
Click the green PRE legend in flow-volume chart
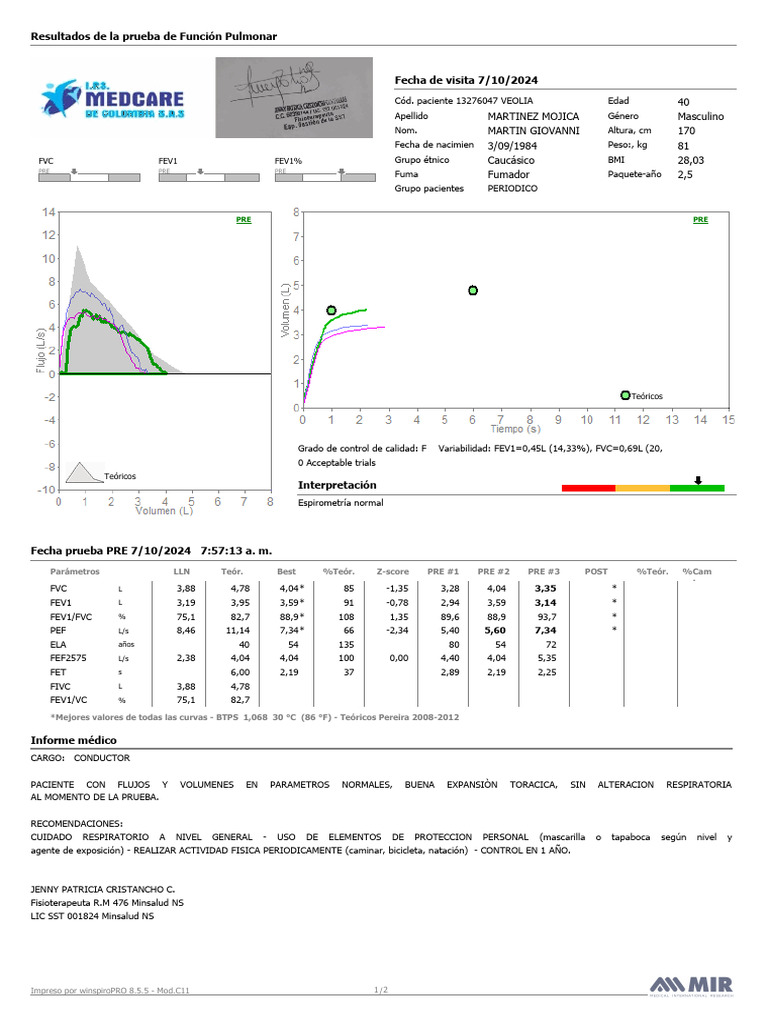pyautogui.click(x=244, y=220)
